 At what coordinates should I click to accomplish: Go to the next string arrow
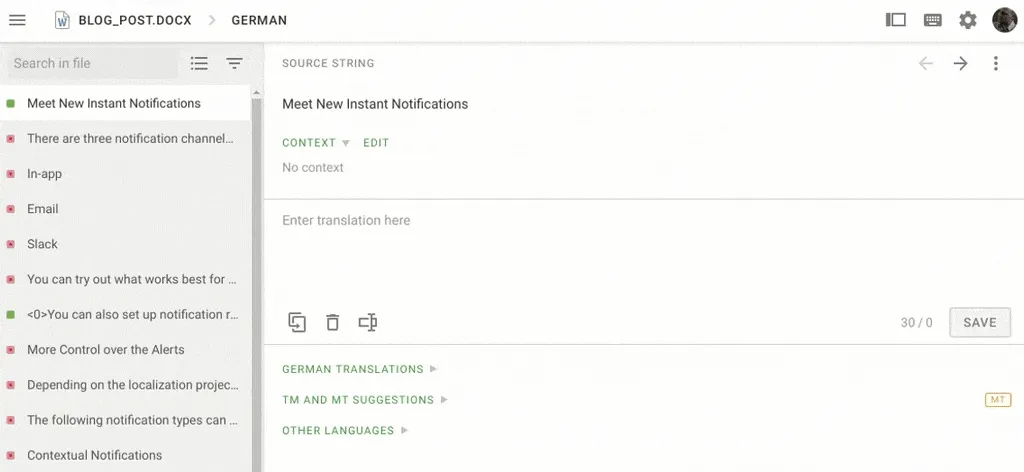click(960, 63)
